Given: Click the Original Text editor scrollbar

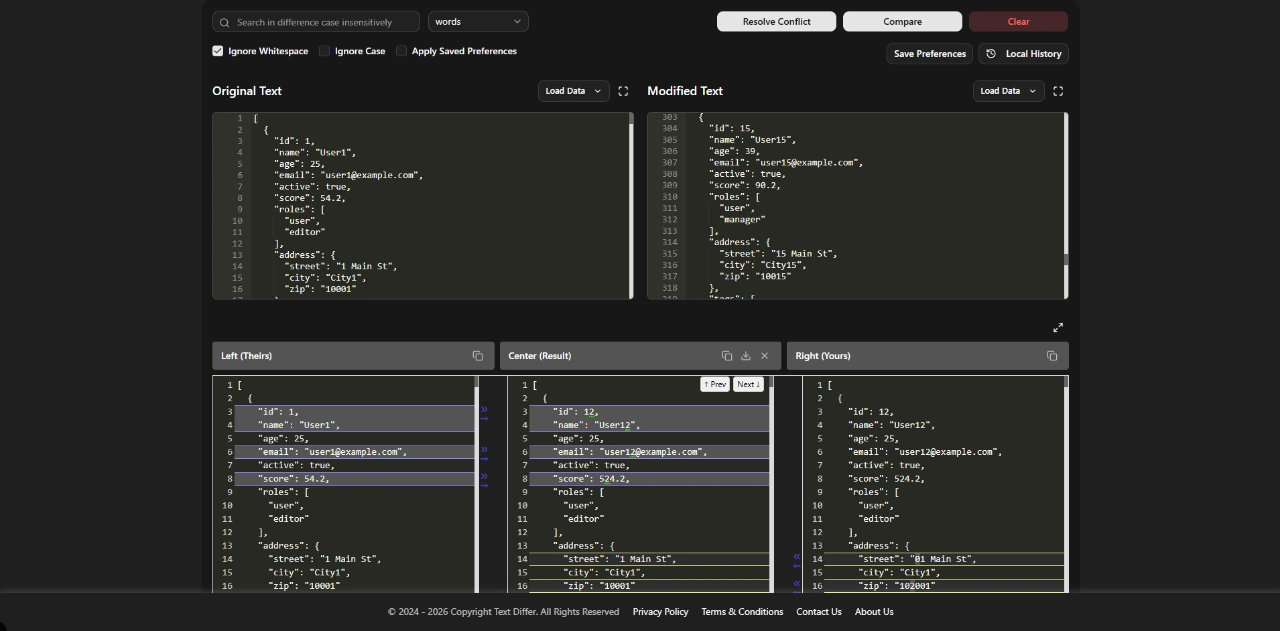Looking at the screenshot, I should [x=631, y=205].
